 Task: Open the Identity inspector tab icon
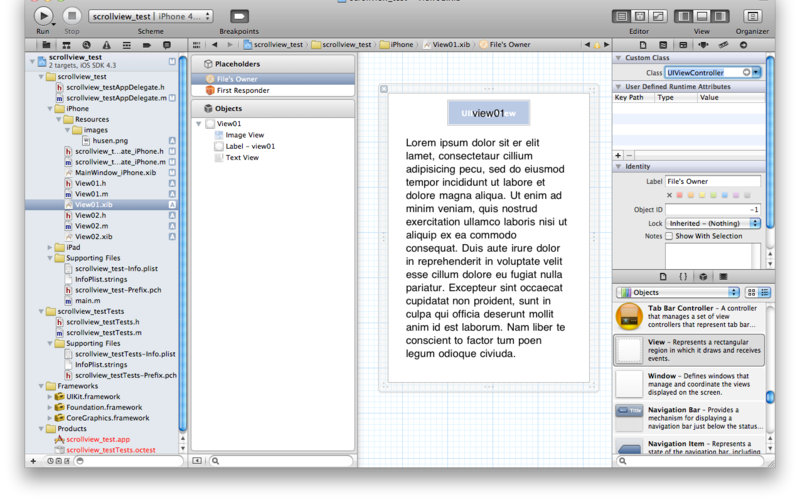click(x=683, y=45)
